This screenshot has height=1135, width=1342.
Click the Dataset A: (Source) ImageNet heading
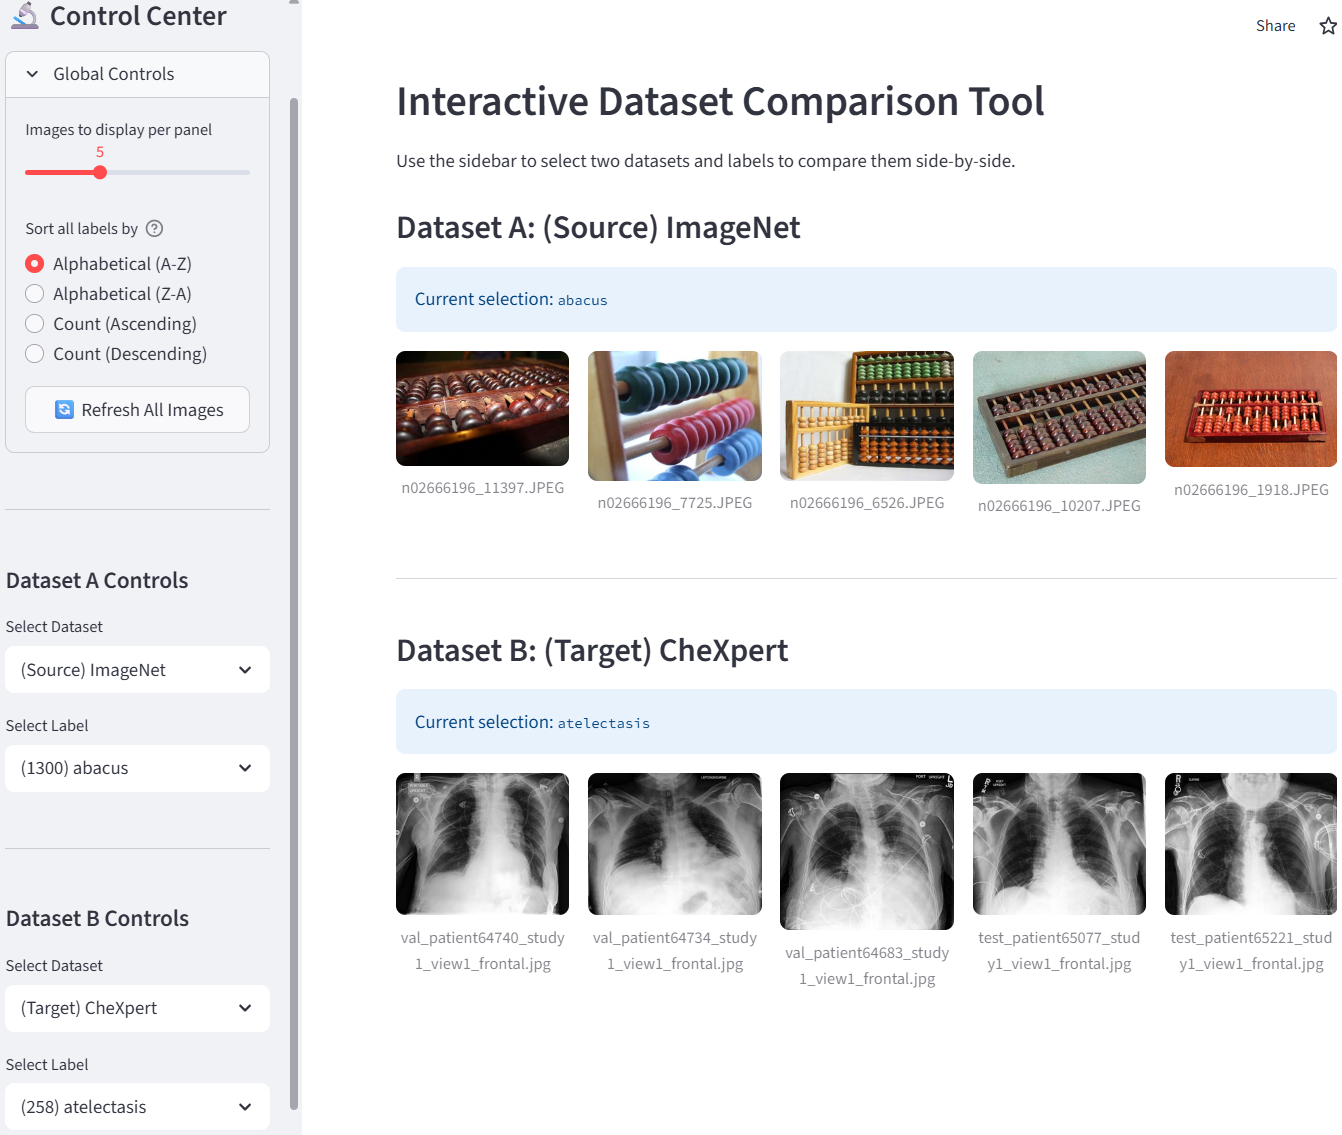coord(598,228)
